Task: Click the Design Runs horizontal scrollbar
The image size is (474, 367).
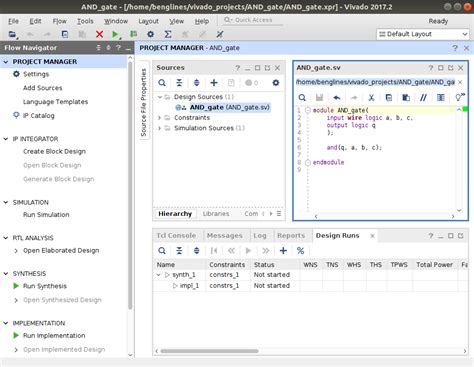Action: coord(209,351)
